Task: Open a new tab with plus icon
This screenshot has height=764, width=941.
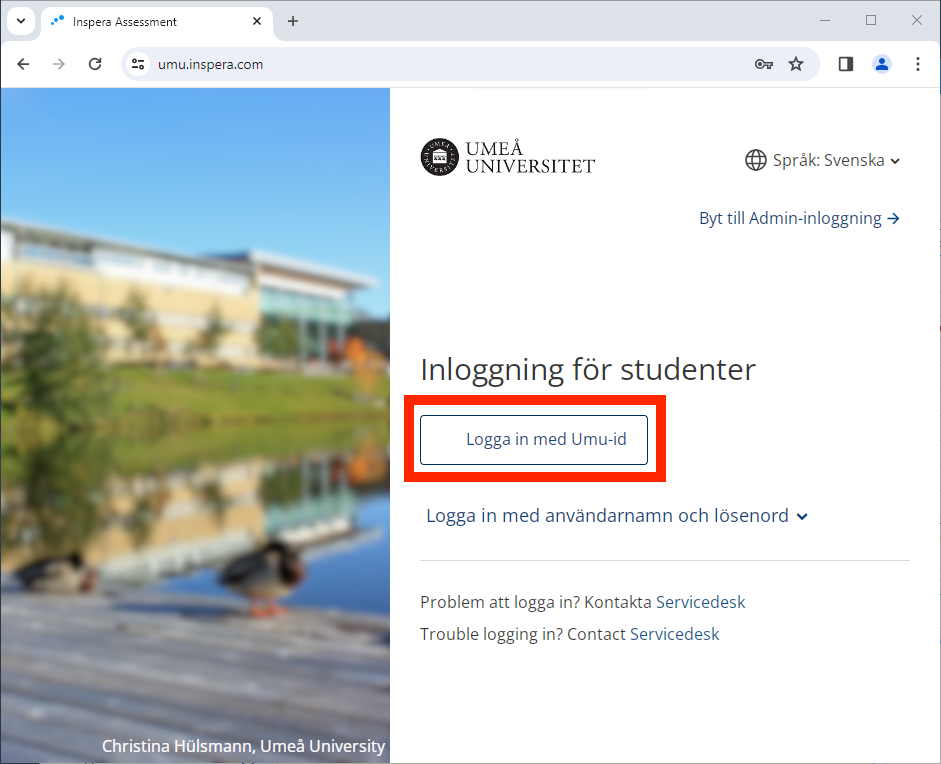Action: 293,21
